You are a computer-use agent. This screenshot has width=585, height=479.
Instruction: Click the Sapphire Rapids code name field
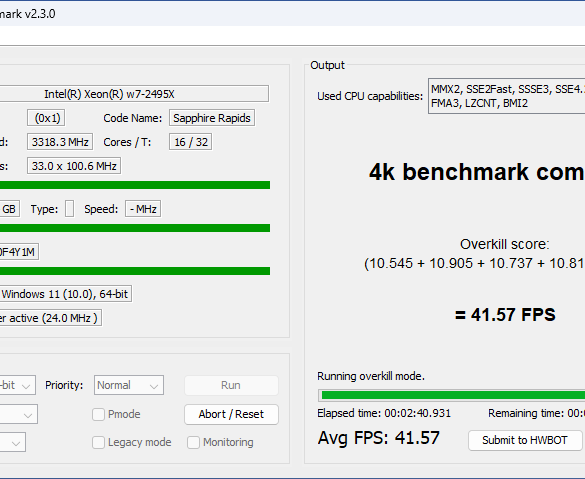point(212,118)
